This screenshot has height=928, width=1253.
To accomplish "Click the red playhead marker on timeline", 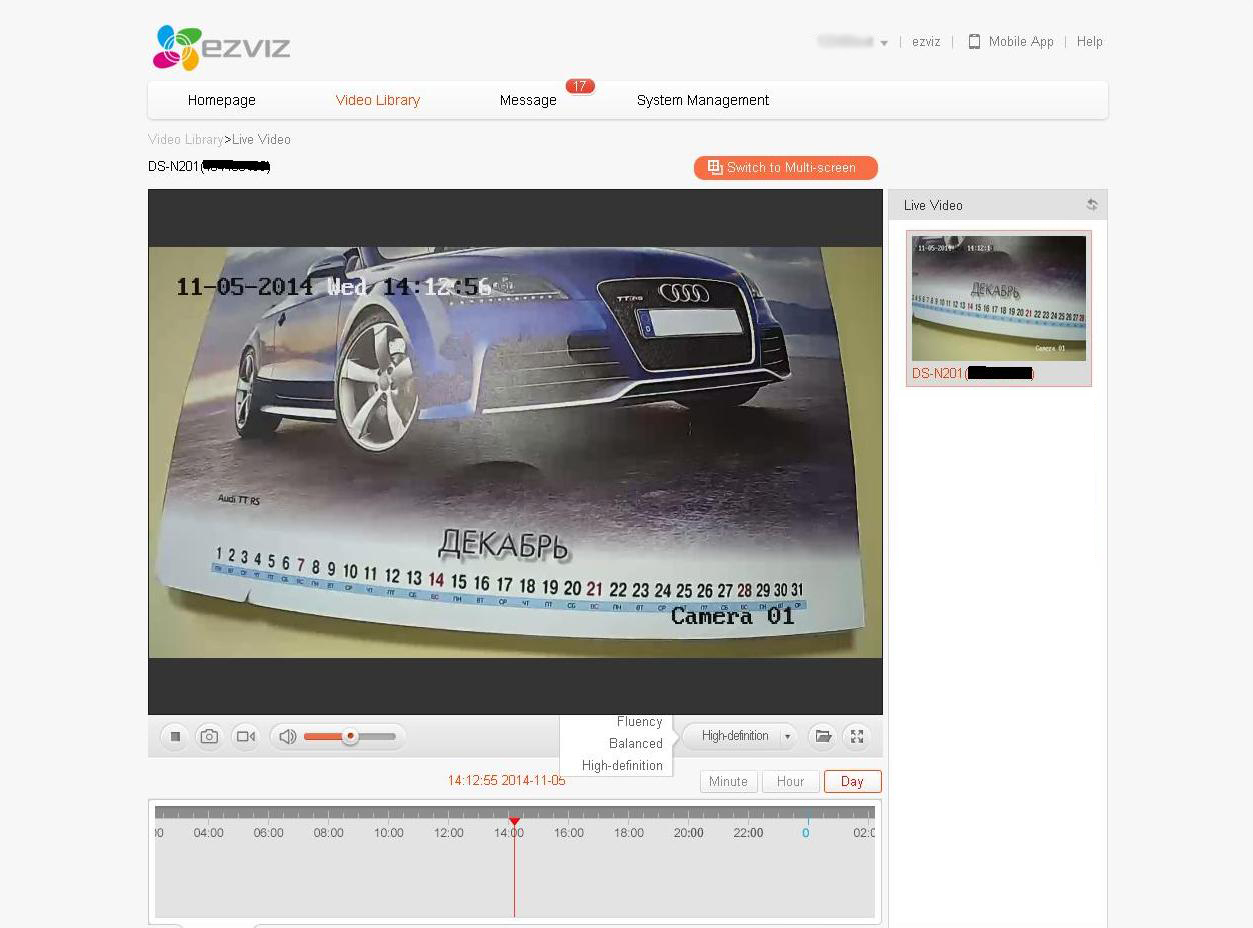I will pyautogui.click(x=514, y=822).
